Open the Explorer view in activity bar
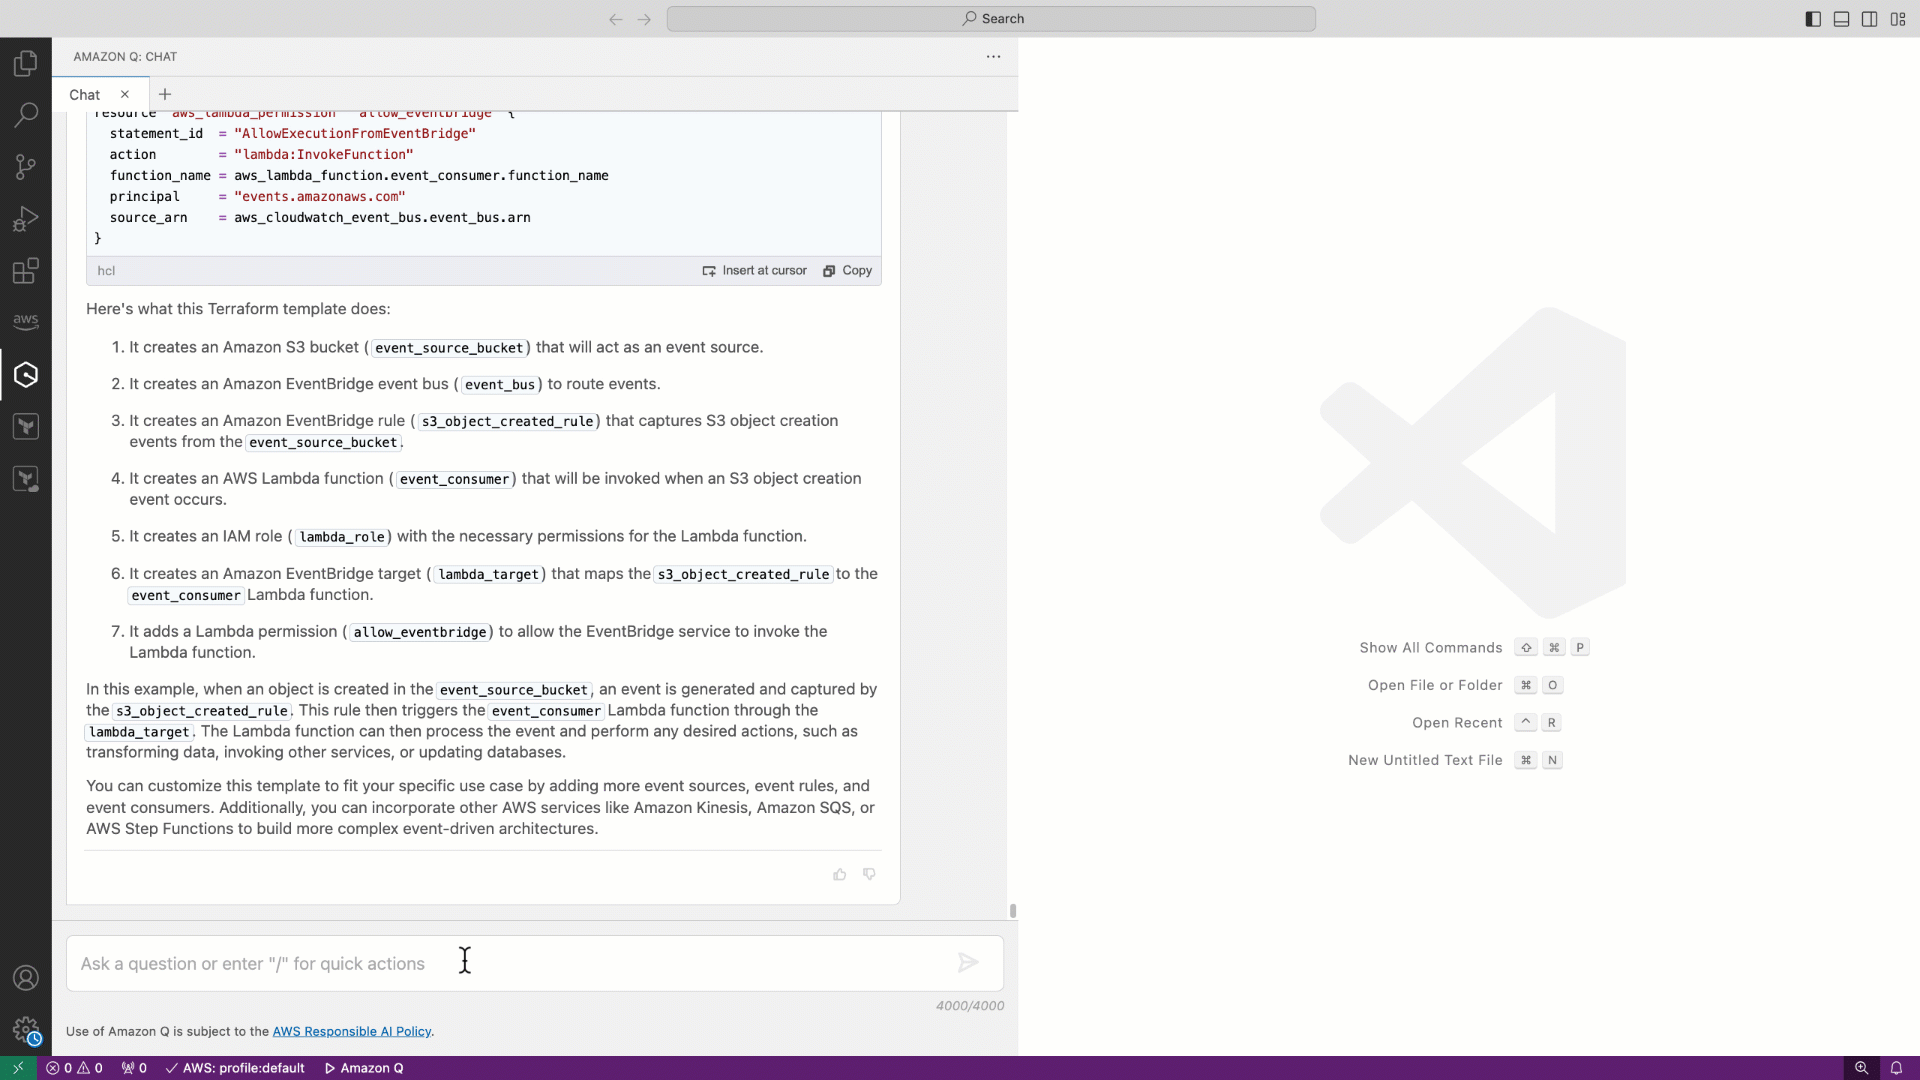 (26, 64)
